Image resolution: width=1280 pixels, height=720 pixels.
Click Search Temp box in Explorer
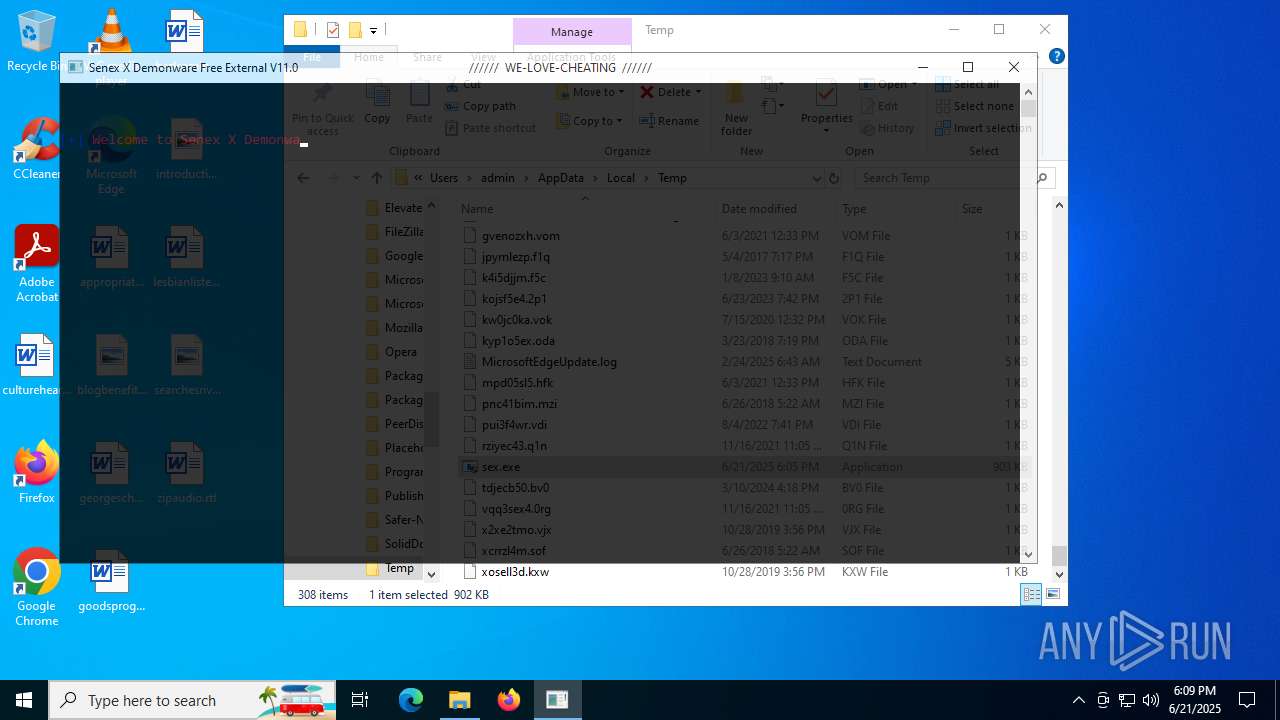tap(945, 178)
